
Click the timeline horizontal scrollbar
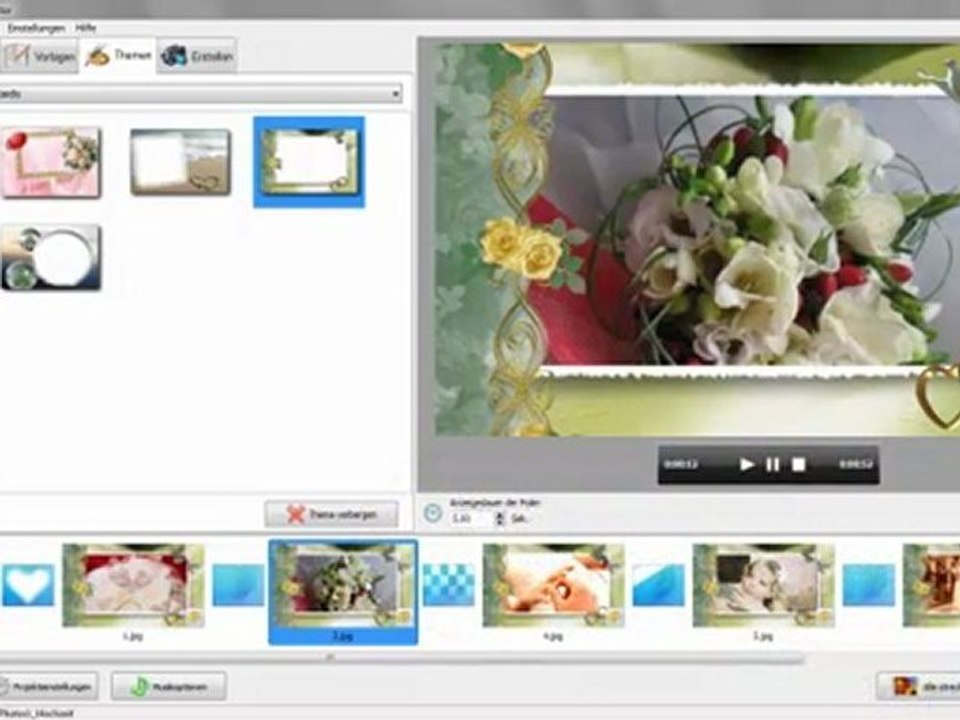[402, 658]
